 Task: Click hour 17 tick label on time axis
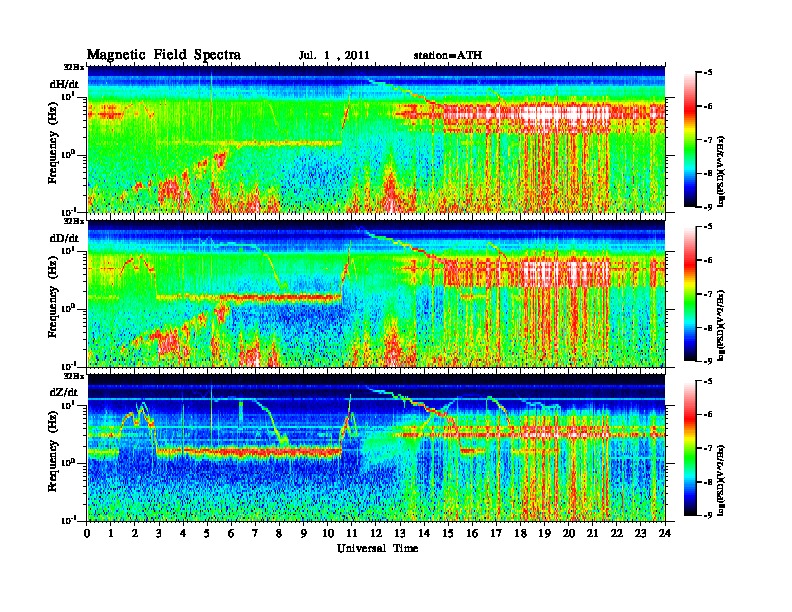click(497, 533)
